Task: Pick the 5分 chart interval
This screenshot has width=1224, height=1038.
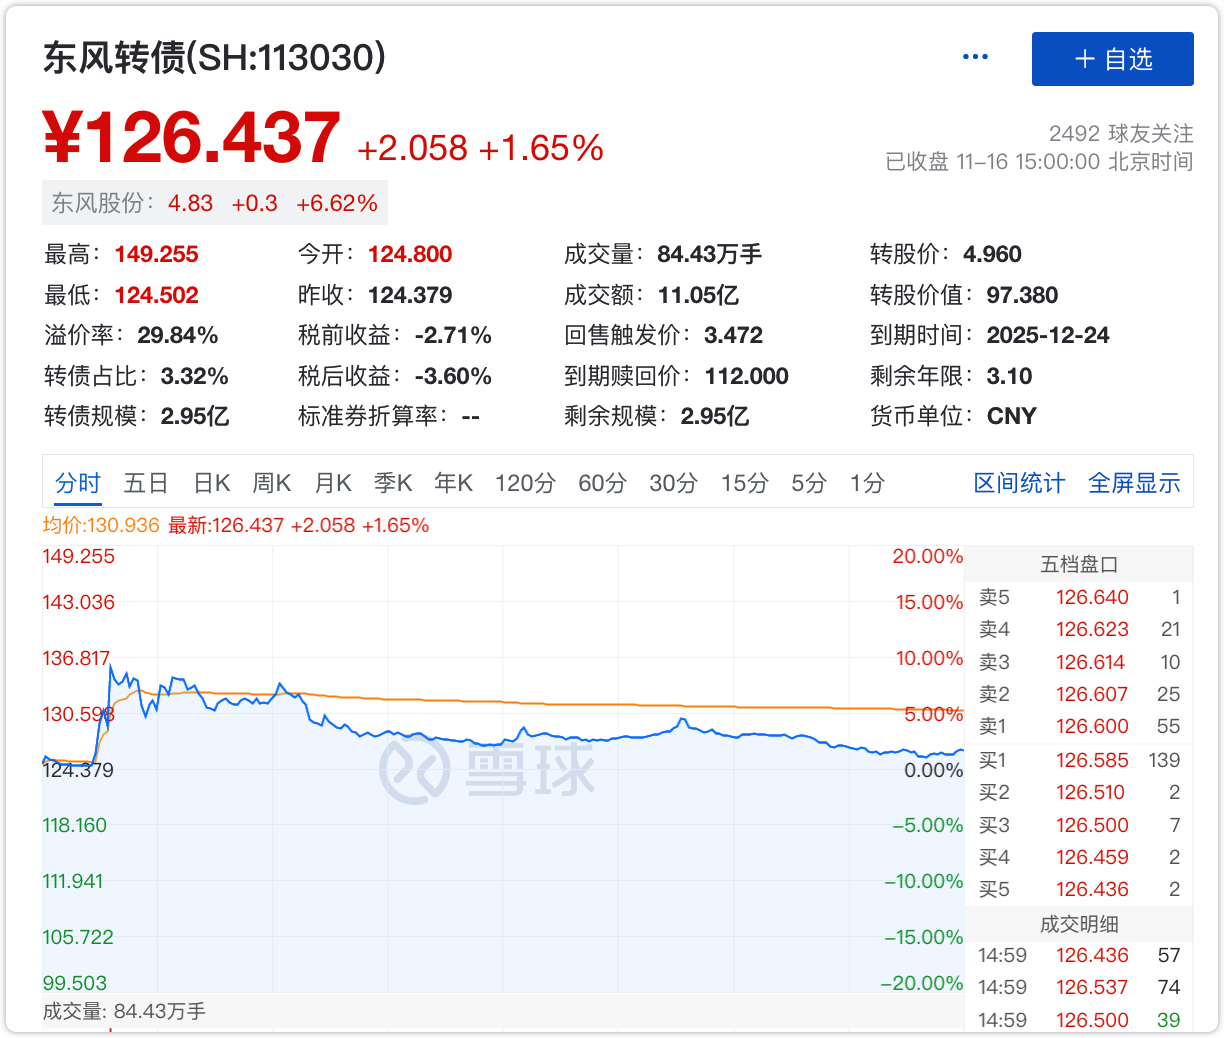Action: 809,484
